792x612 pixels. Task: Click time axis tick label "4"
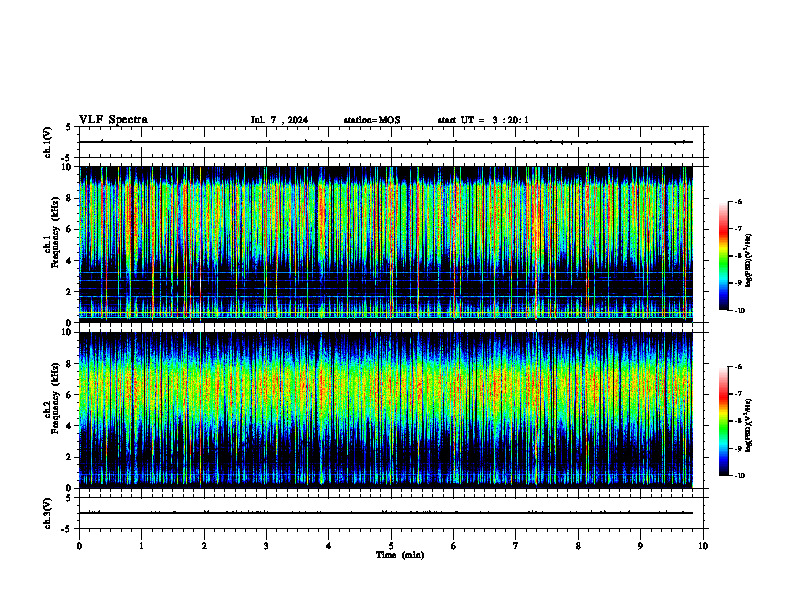point(329,546)
